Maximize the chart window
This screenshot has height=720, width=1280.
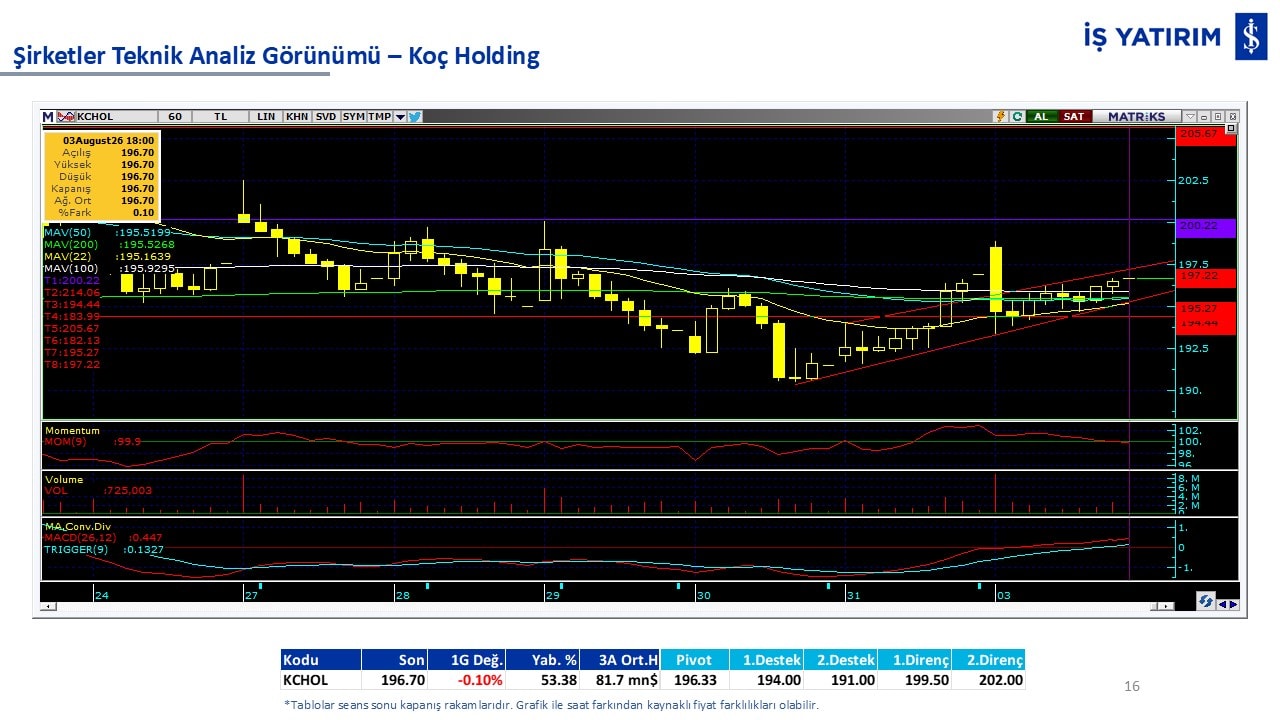tap(1218, 116)
